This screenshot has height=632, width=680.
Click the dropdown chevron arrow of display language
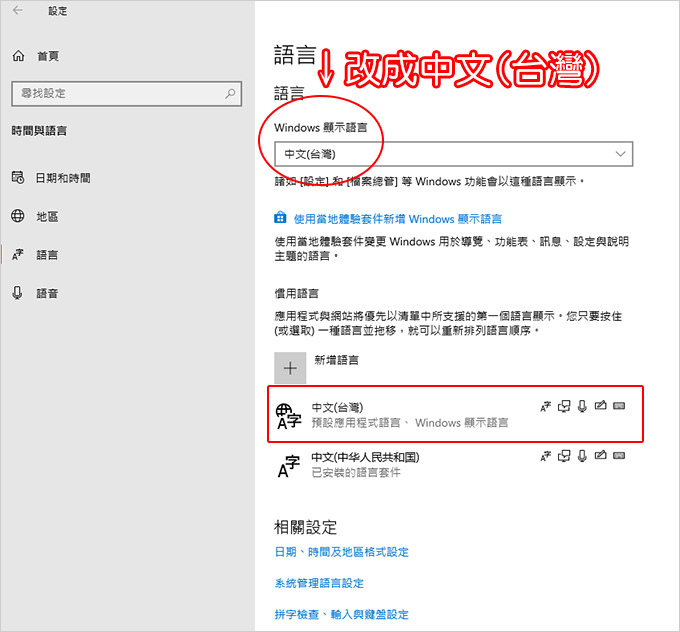pyautogui.click(x=621, y=154)
